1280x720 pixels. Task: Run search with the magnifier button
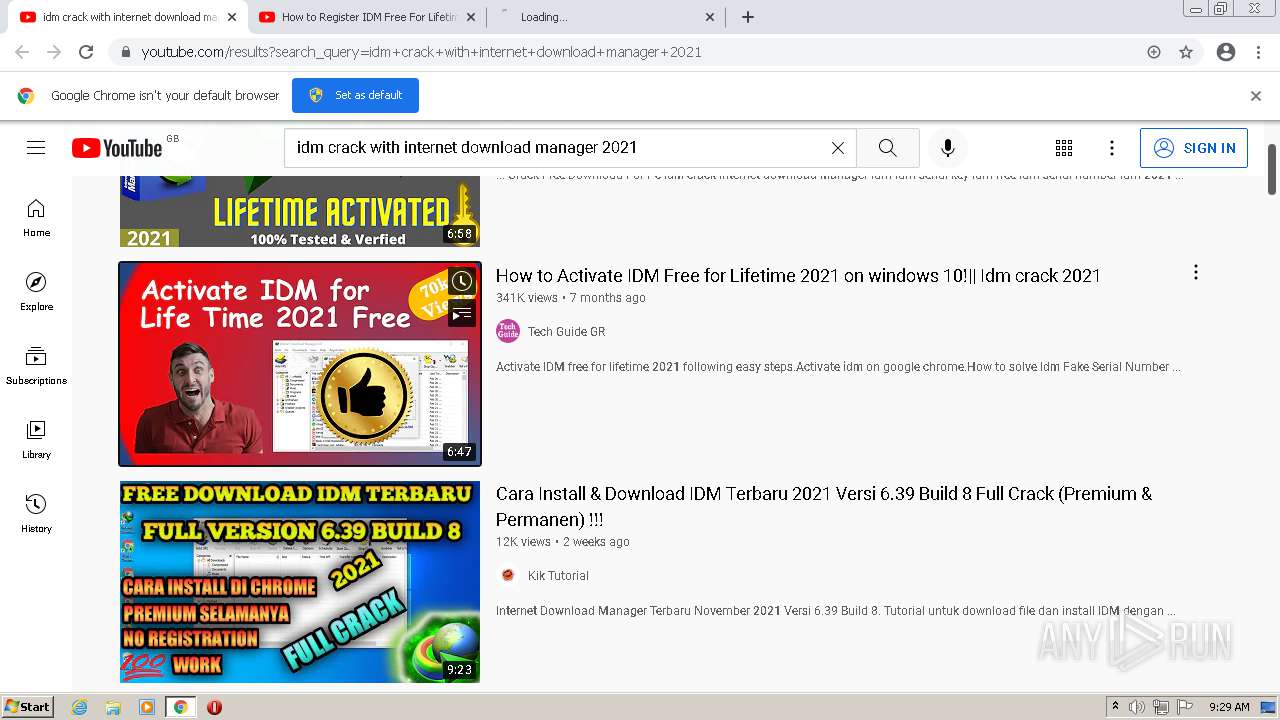[887, 148]
